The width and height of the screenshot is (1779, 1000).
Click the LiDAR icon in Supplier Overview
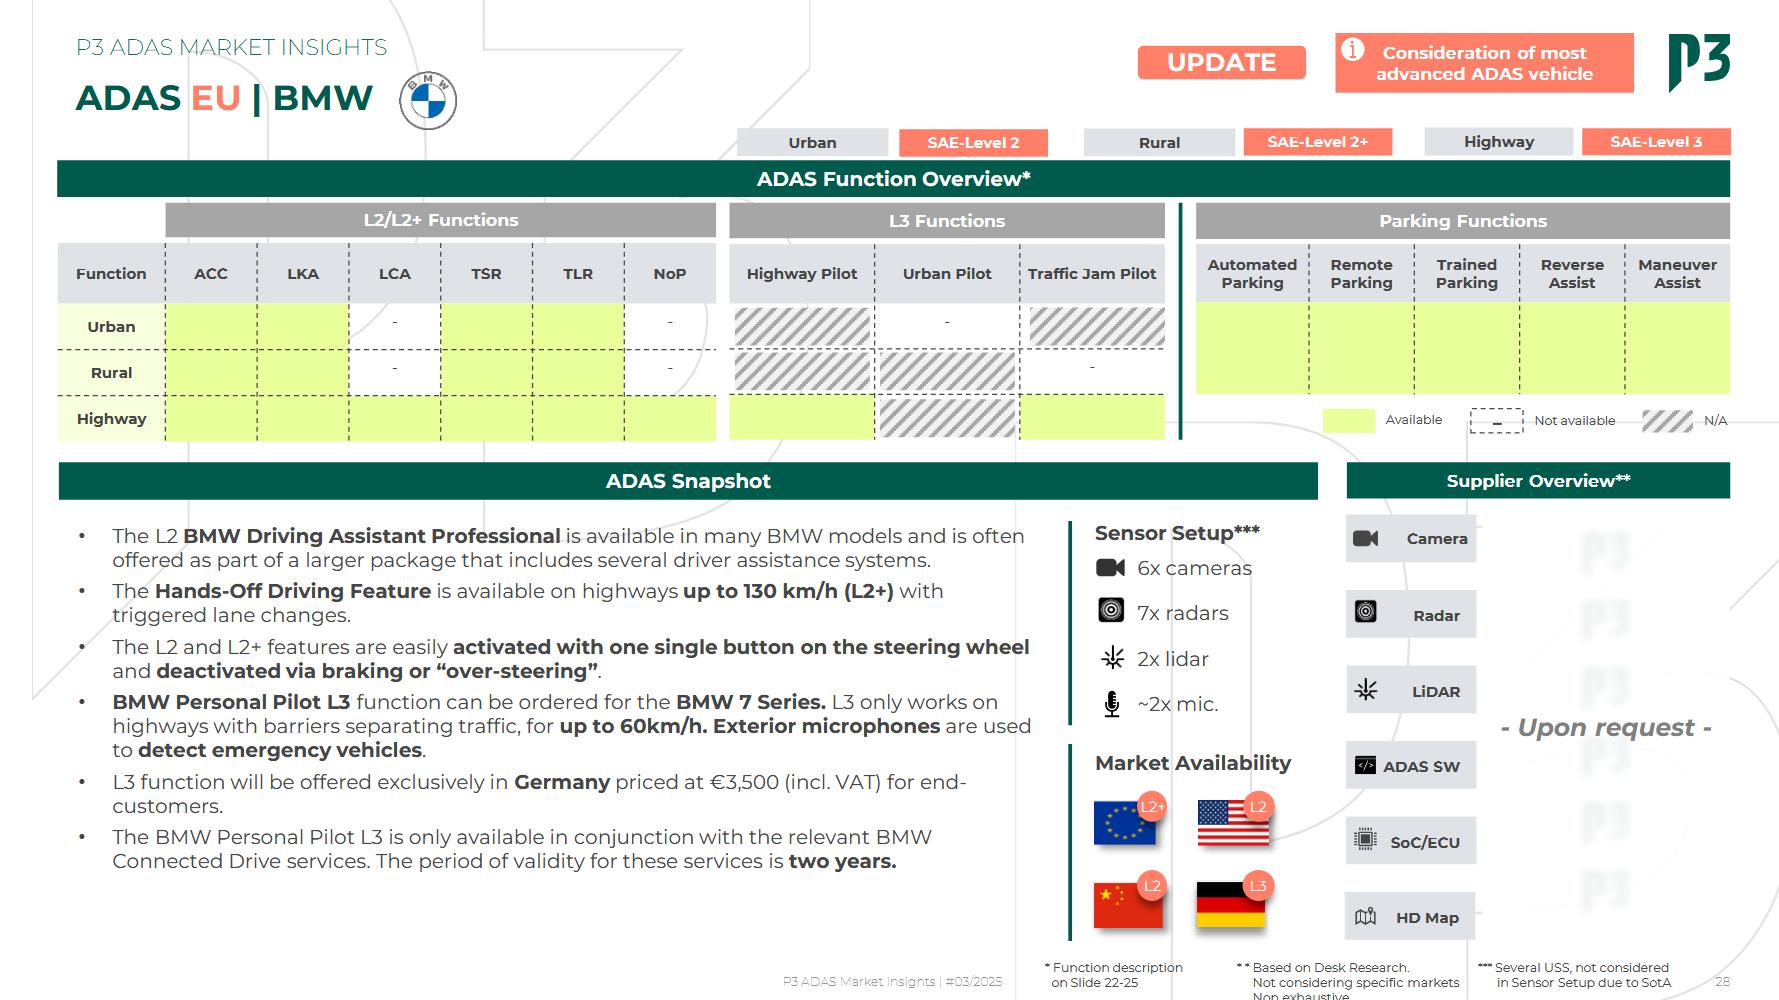point(1366,689)
